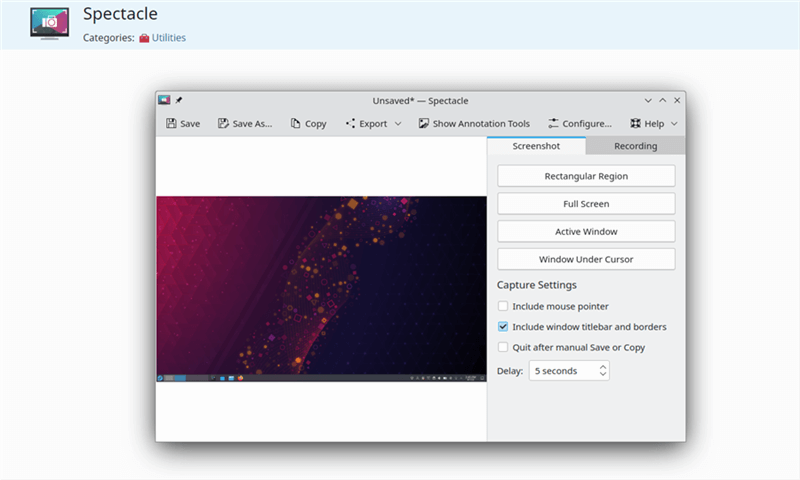Click the Save As... floppy-pencil icon

(x=223, y=123)
